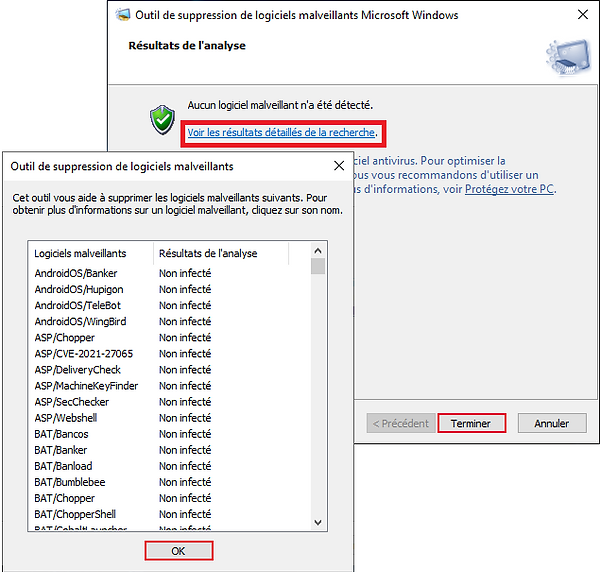Click Non infecté result for ASP/Webshell
The width and height of the screenshot is (600, 572).
click(x=185, y=418)
